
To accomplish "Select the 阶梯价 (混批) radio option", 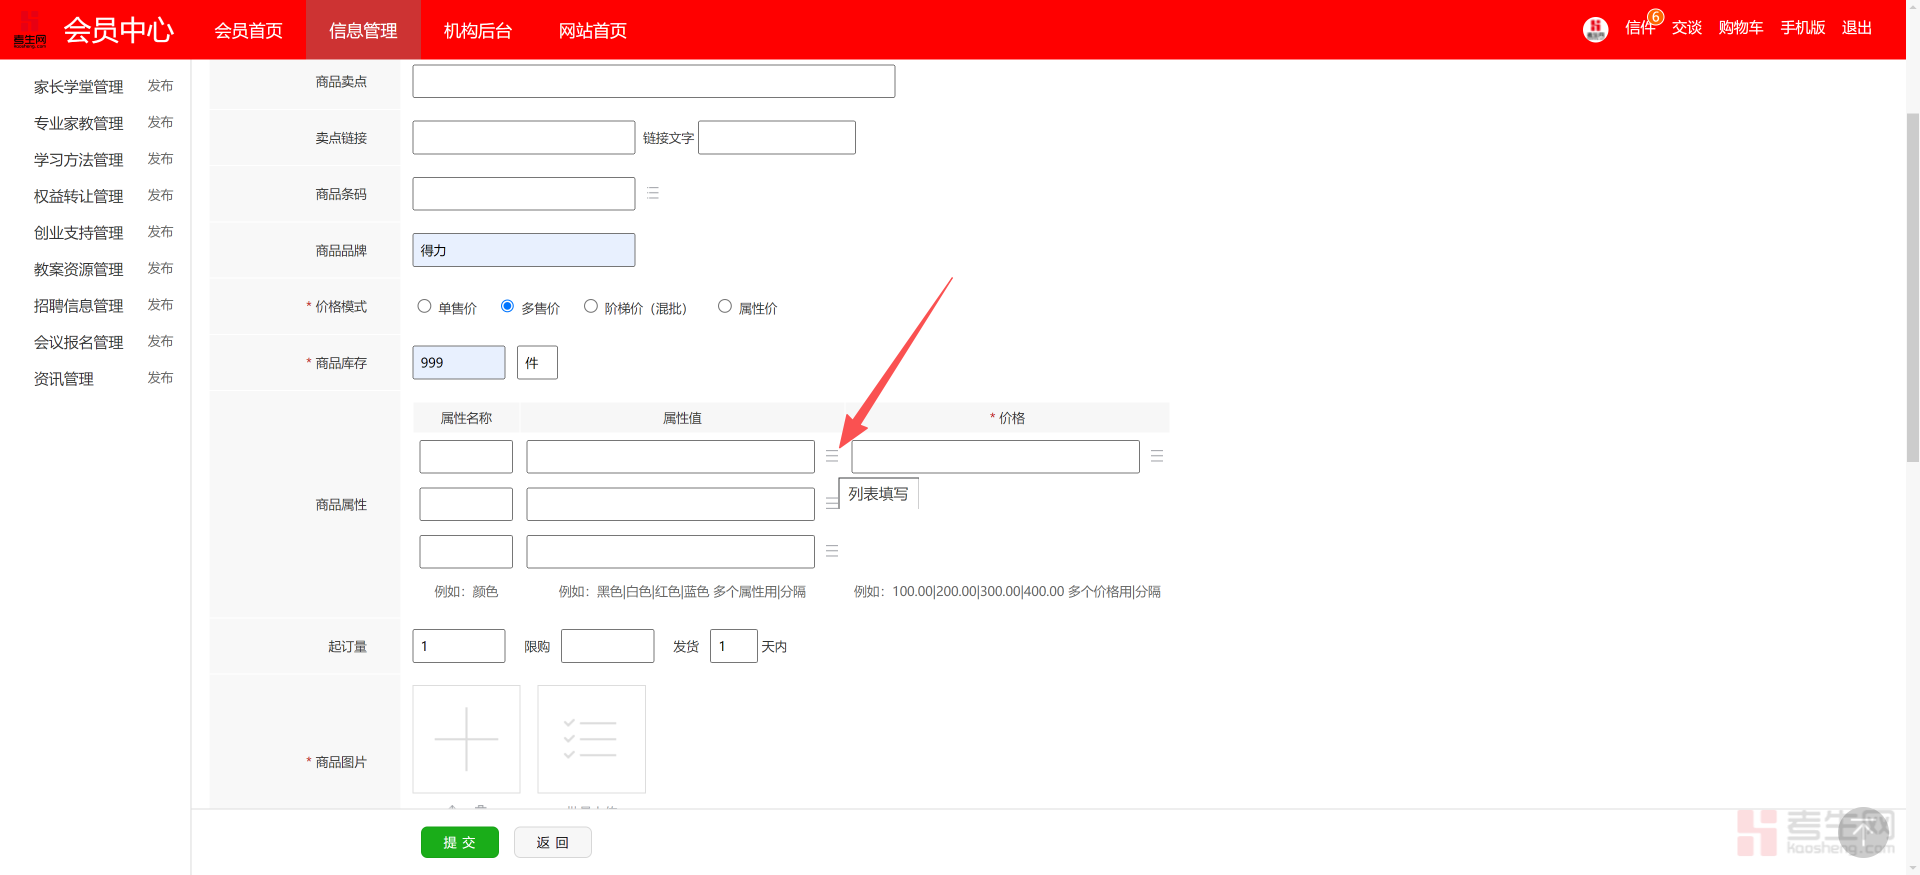I will [591, 306].
